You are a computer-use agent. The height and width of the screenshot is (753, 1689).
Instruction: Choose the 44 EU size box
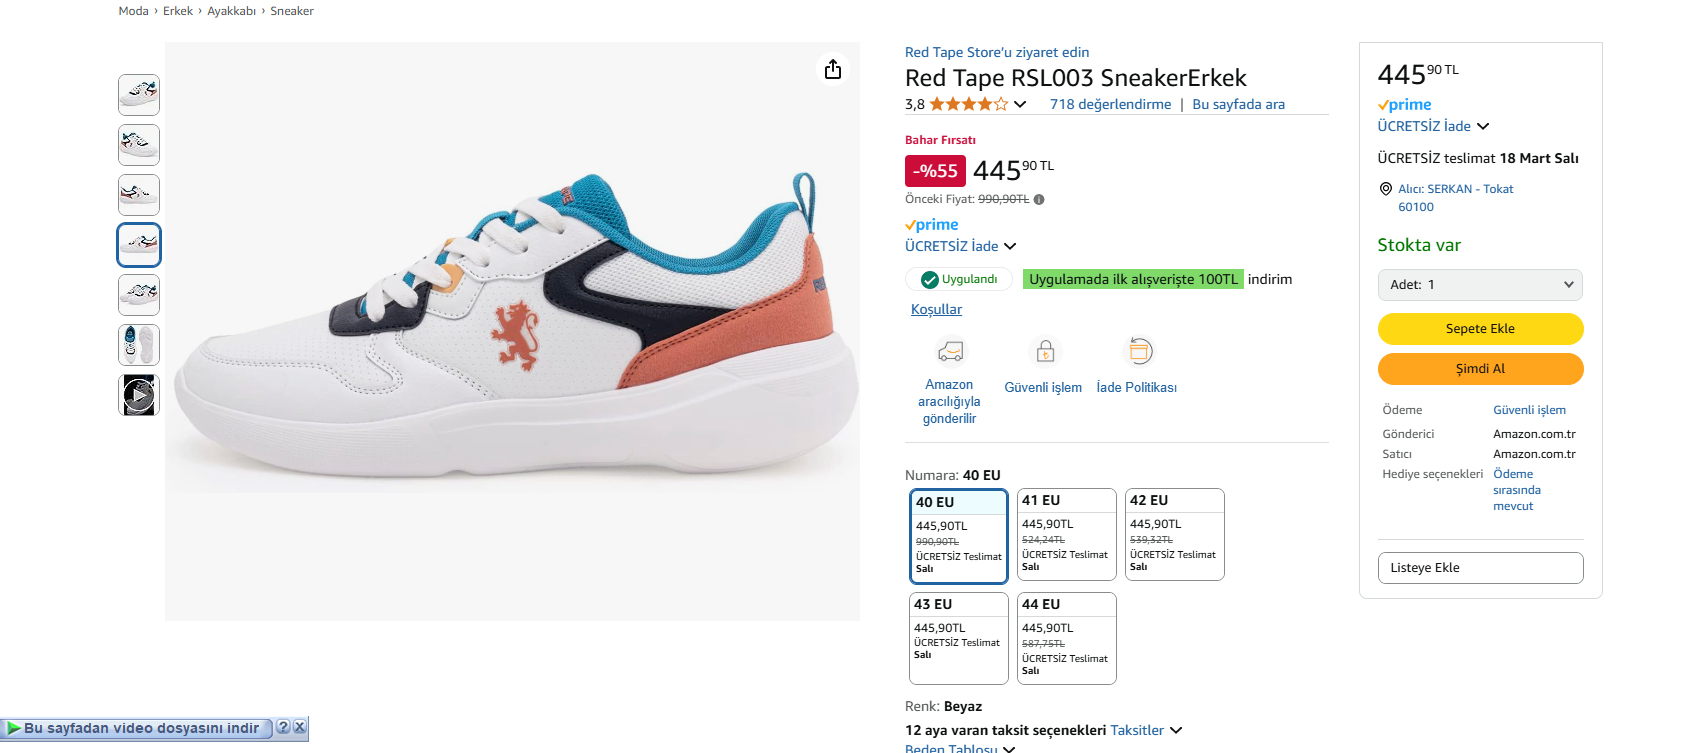click(x=1066, y=638)
